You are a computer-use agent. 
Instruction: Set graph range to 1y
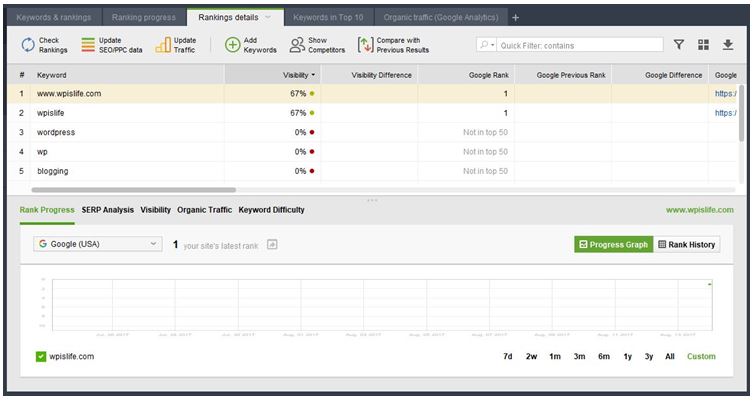(628, 356)
